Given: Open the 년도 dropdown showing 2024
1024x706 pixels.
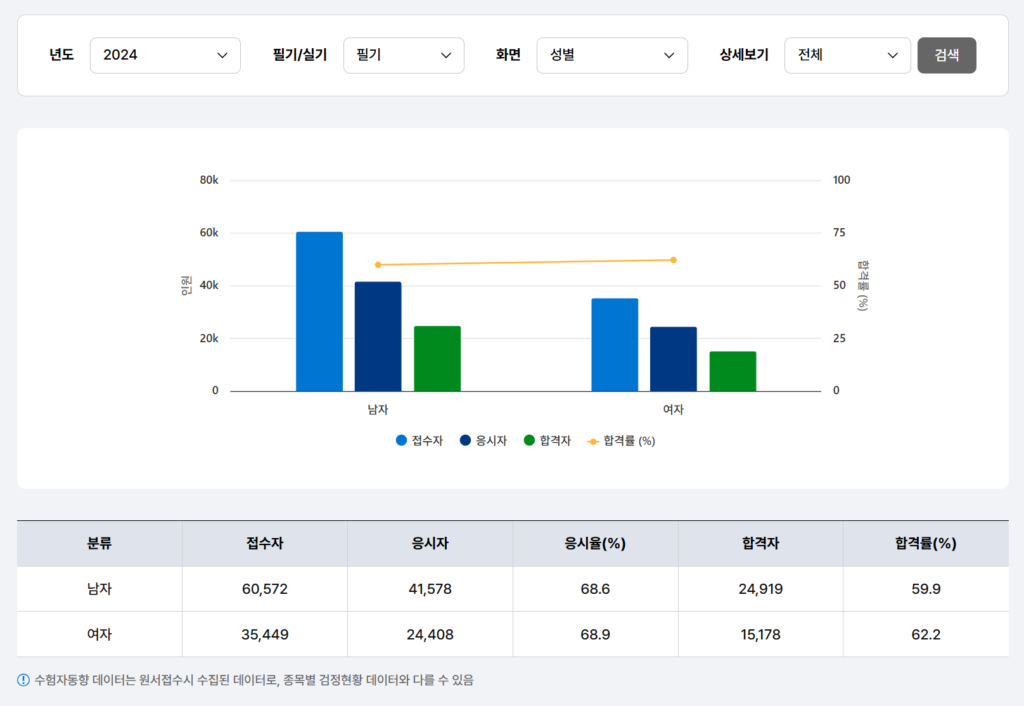Looking at the screenshot, I should coord(165,55).
